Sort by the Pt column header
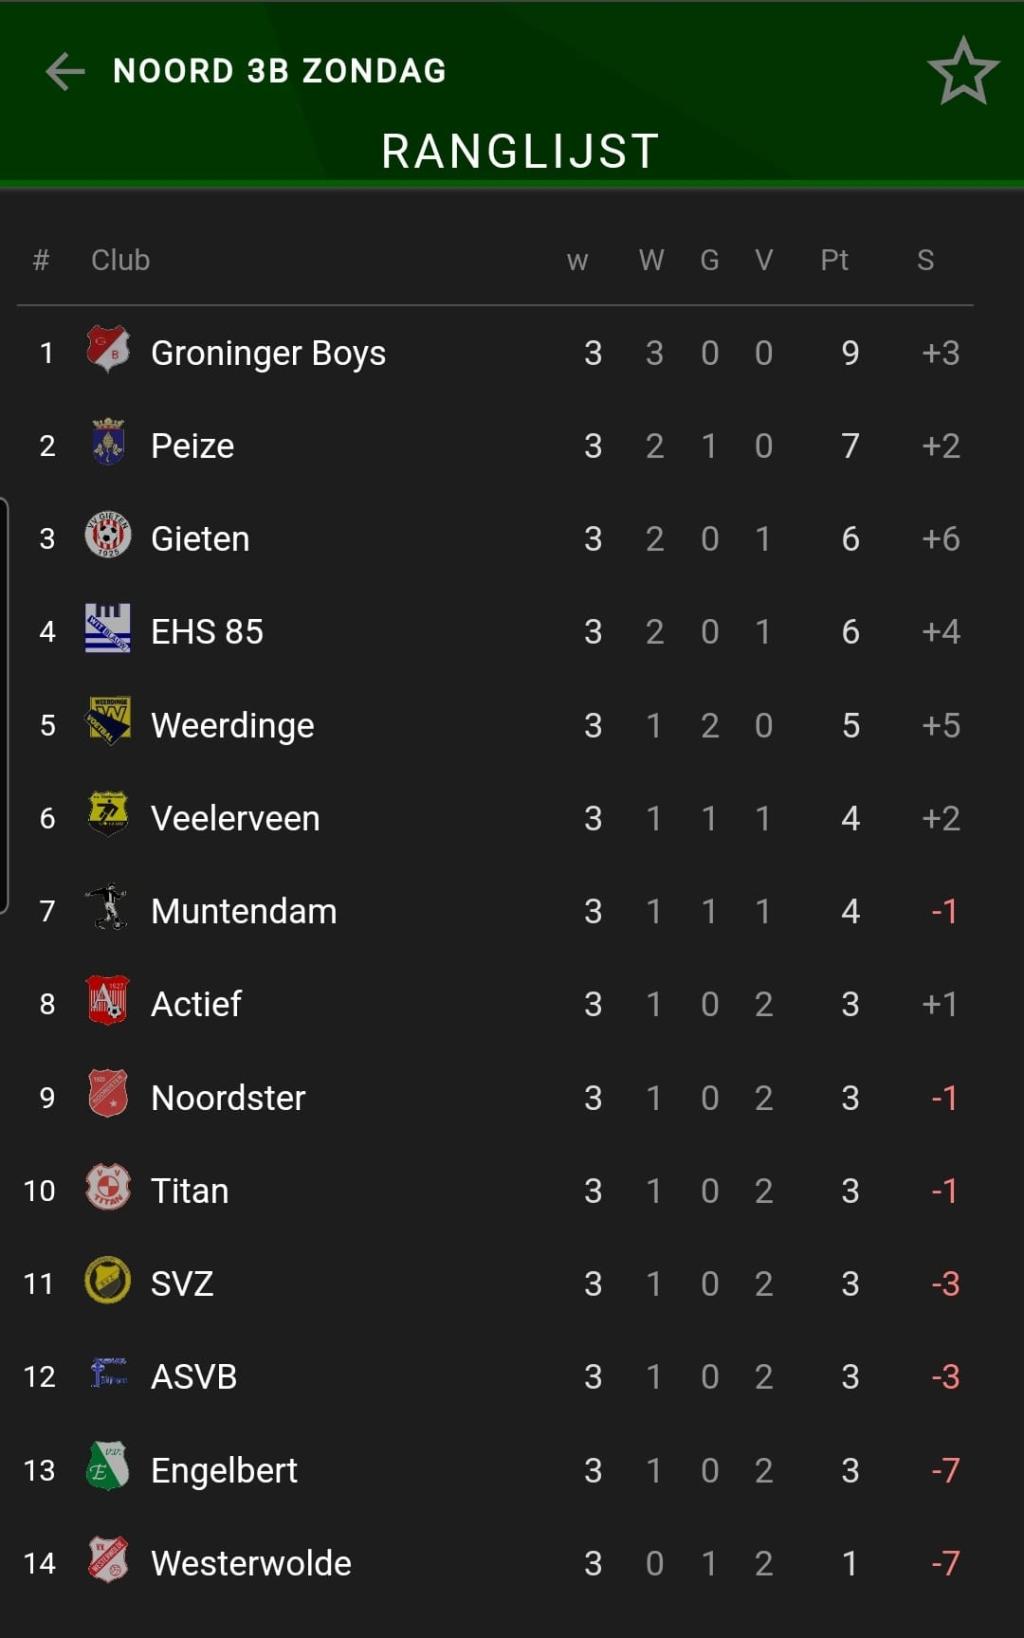This screenshot has width=1024, height=1638. tap(835, 260)
